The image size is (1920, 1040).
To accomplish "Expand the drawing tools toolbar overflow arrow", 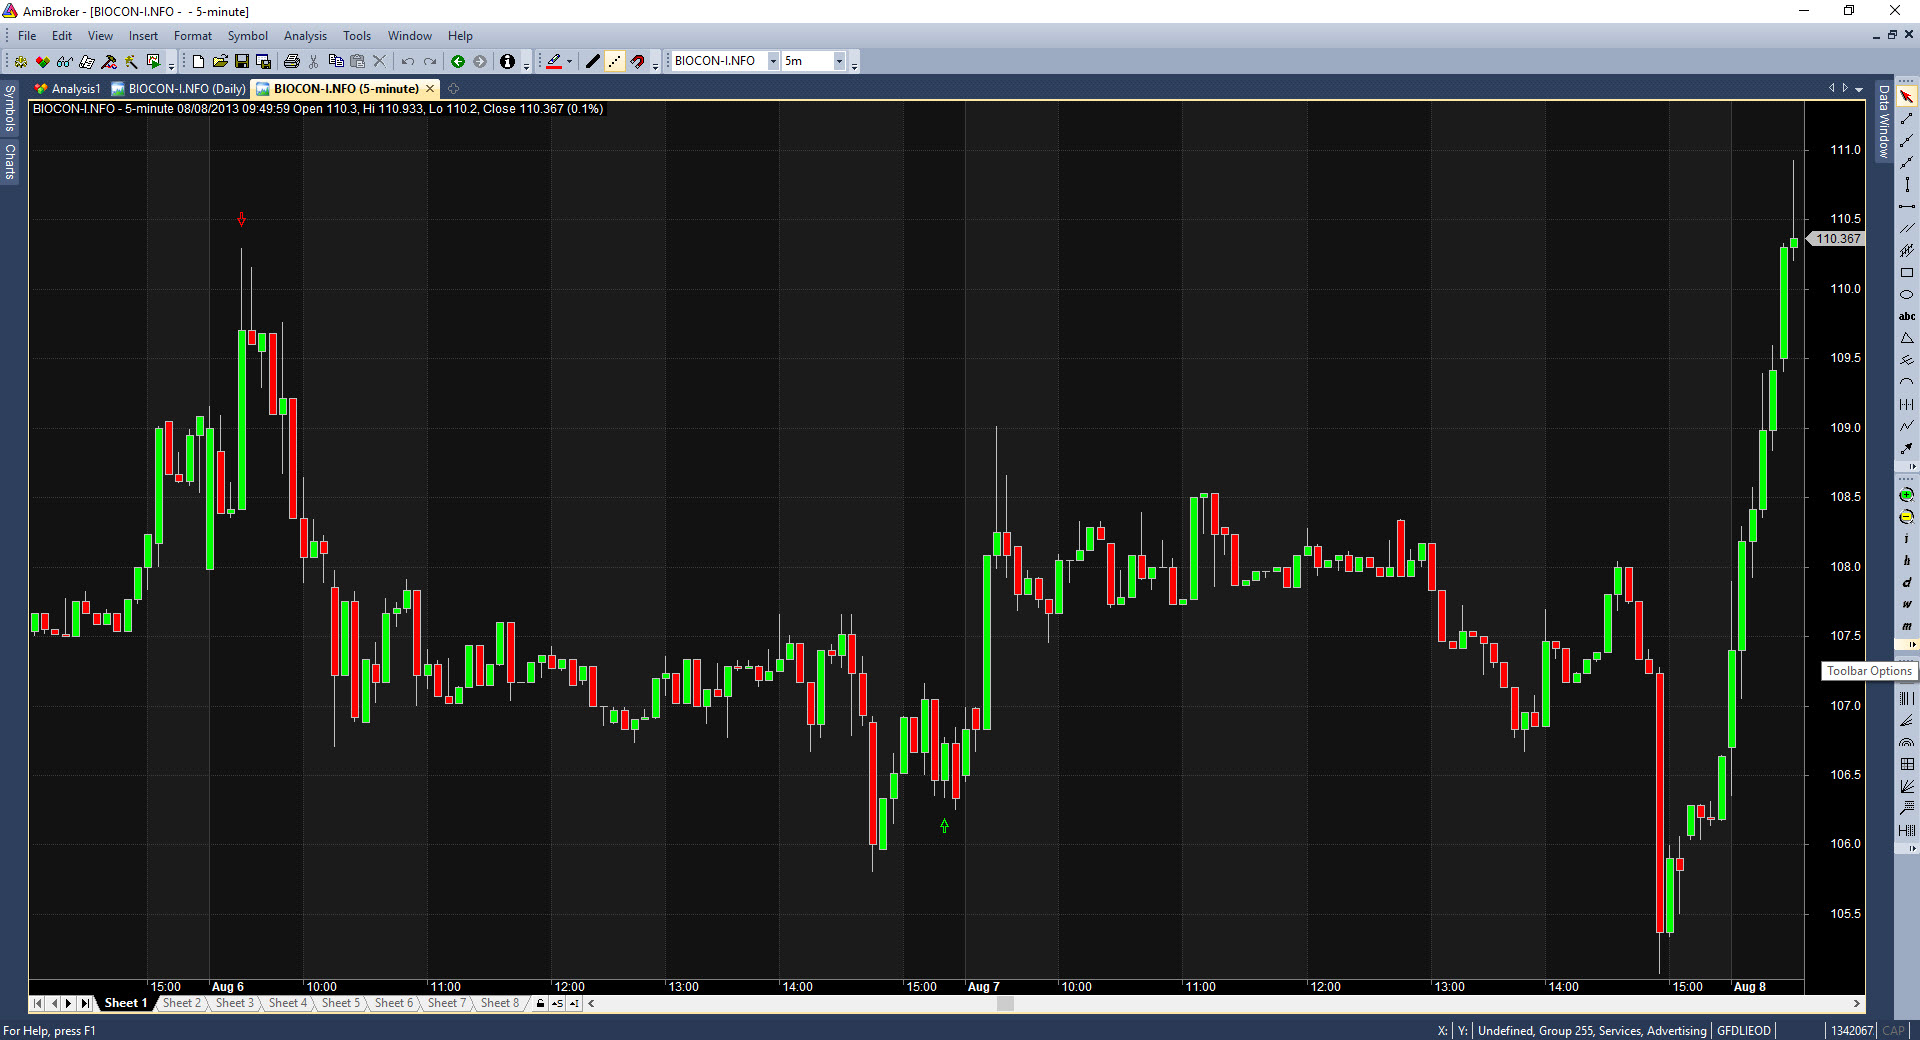I will (1913, 466).
